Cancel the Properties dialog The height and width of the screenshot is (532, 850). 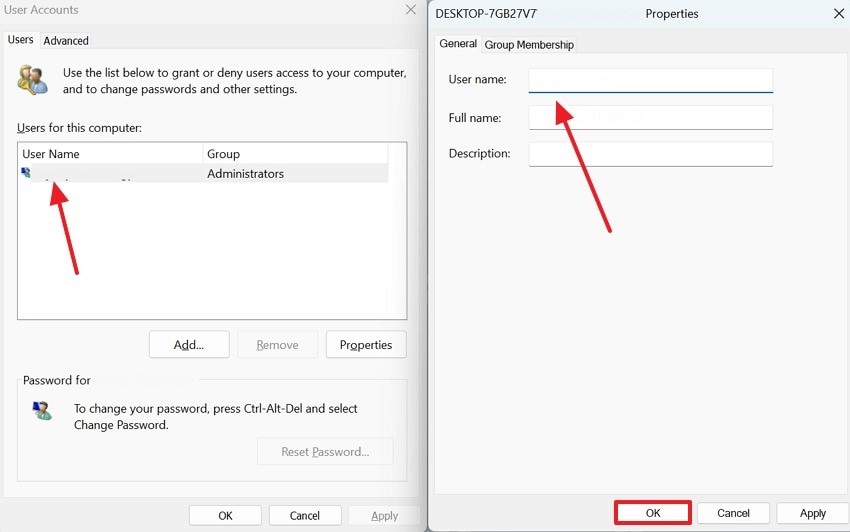coord(733,513)
